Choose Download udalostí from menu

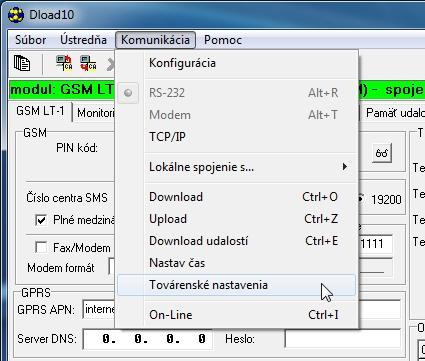pyautogui.click(x=237, y=241)
